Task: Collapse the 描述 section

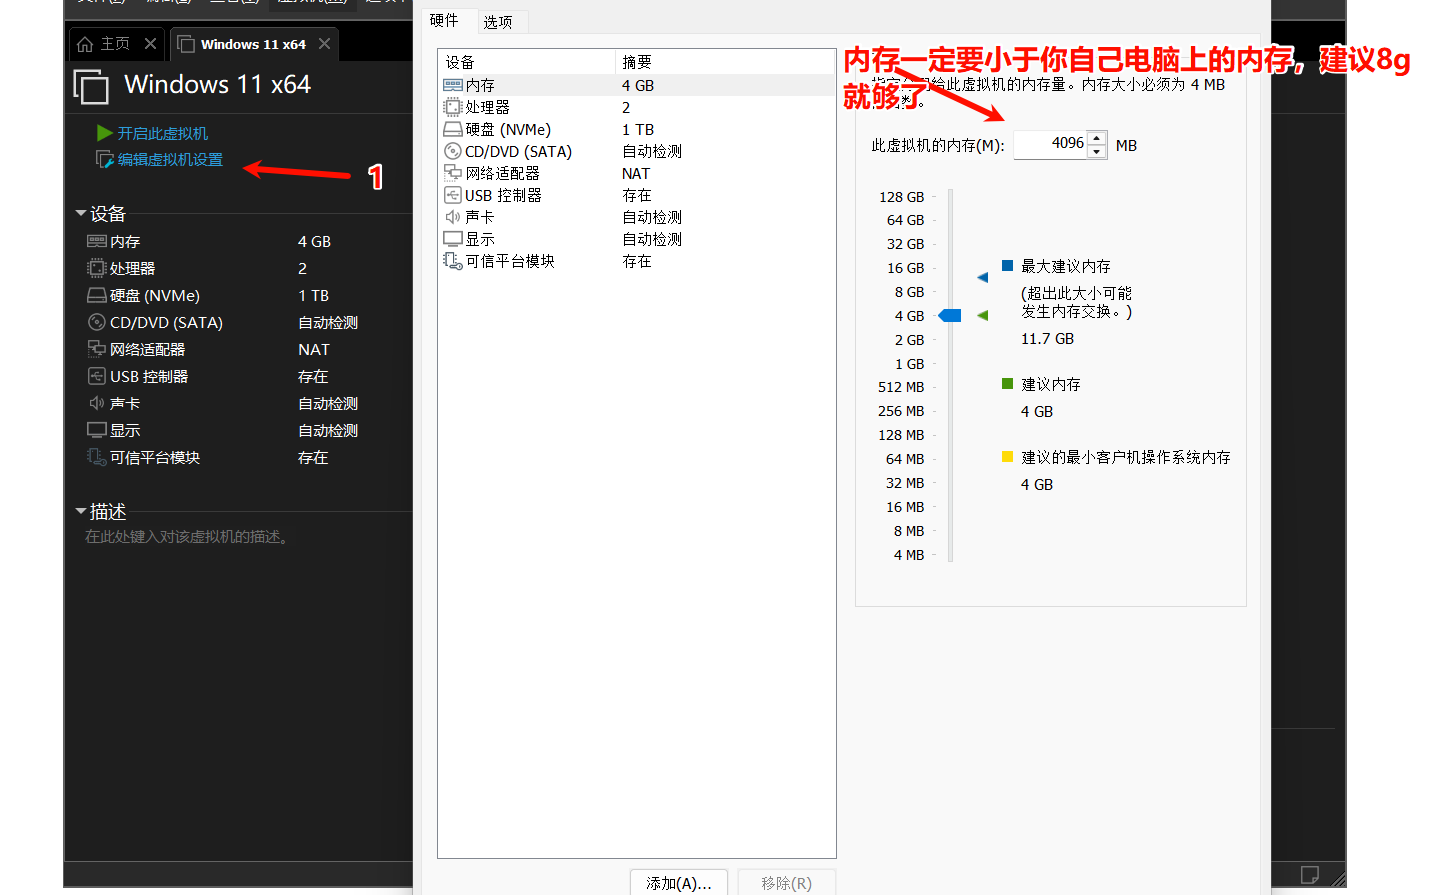Action: click(x=81, y=511)
